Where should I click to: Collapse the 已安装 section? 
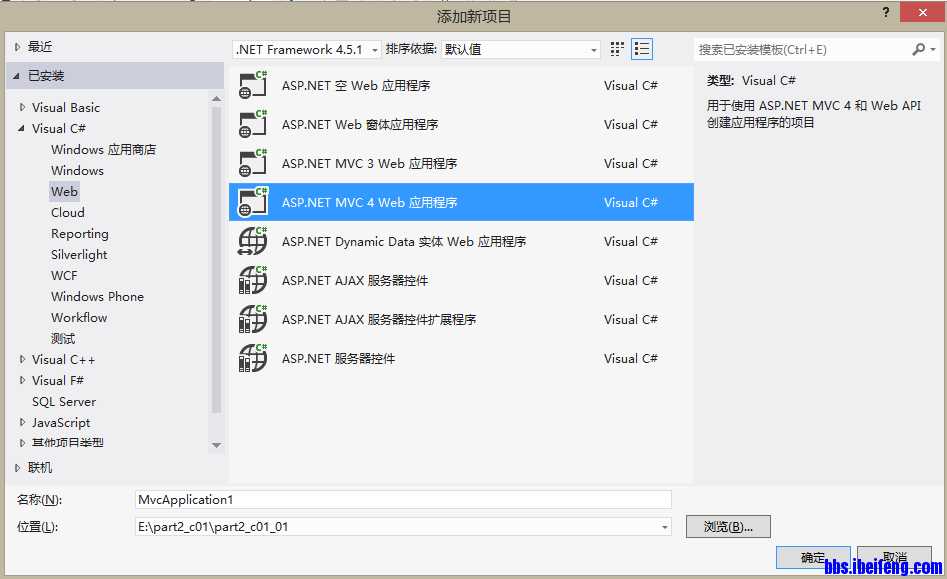pyautogui.click(x=16, y=75)
